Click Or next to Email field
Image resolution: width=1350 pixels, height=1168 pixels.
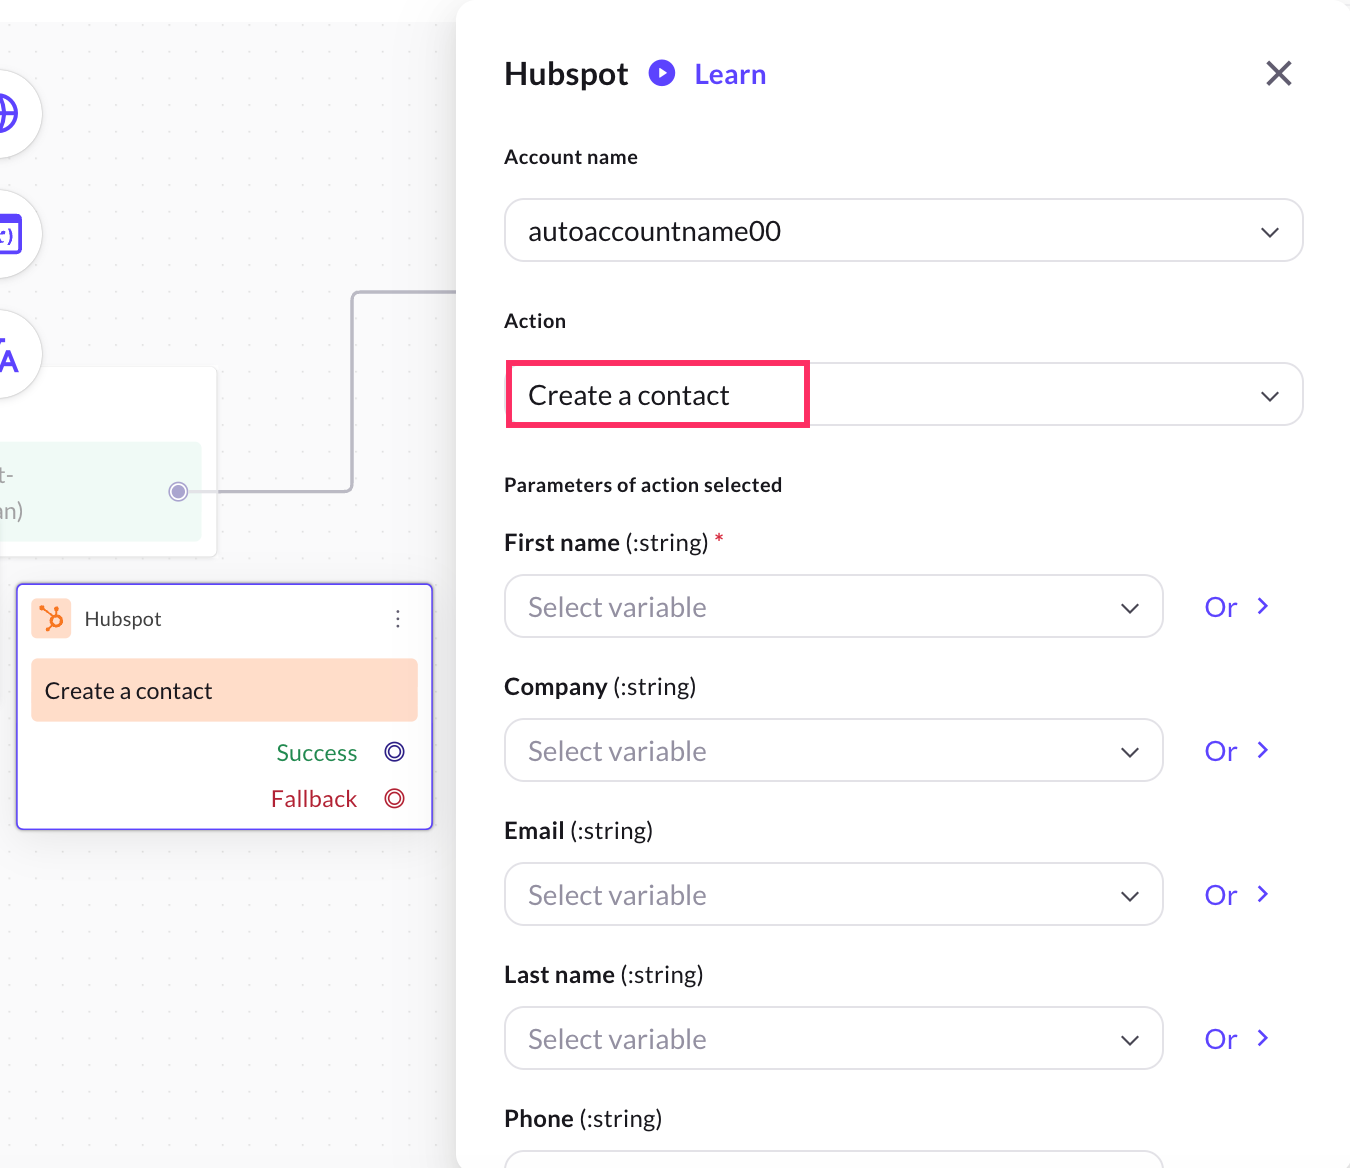tap(1236, 895)
